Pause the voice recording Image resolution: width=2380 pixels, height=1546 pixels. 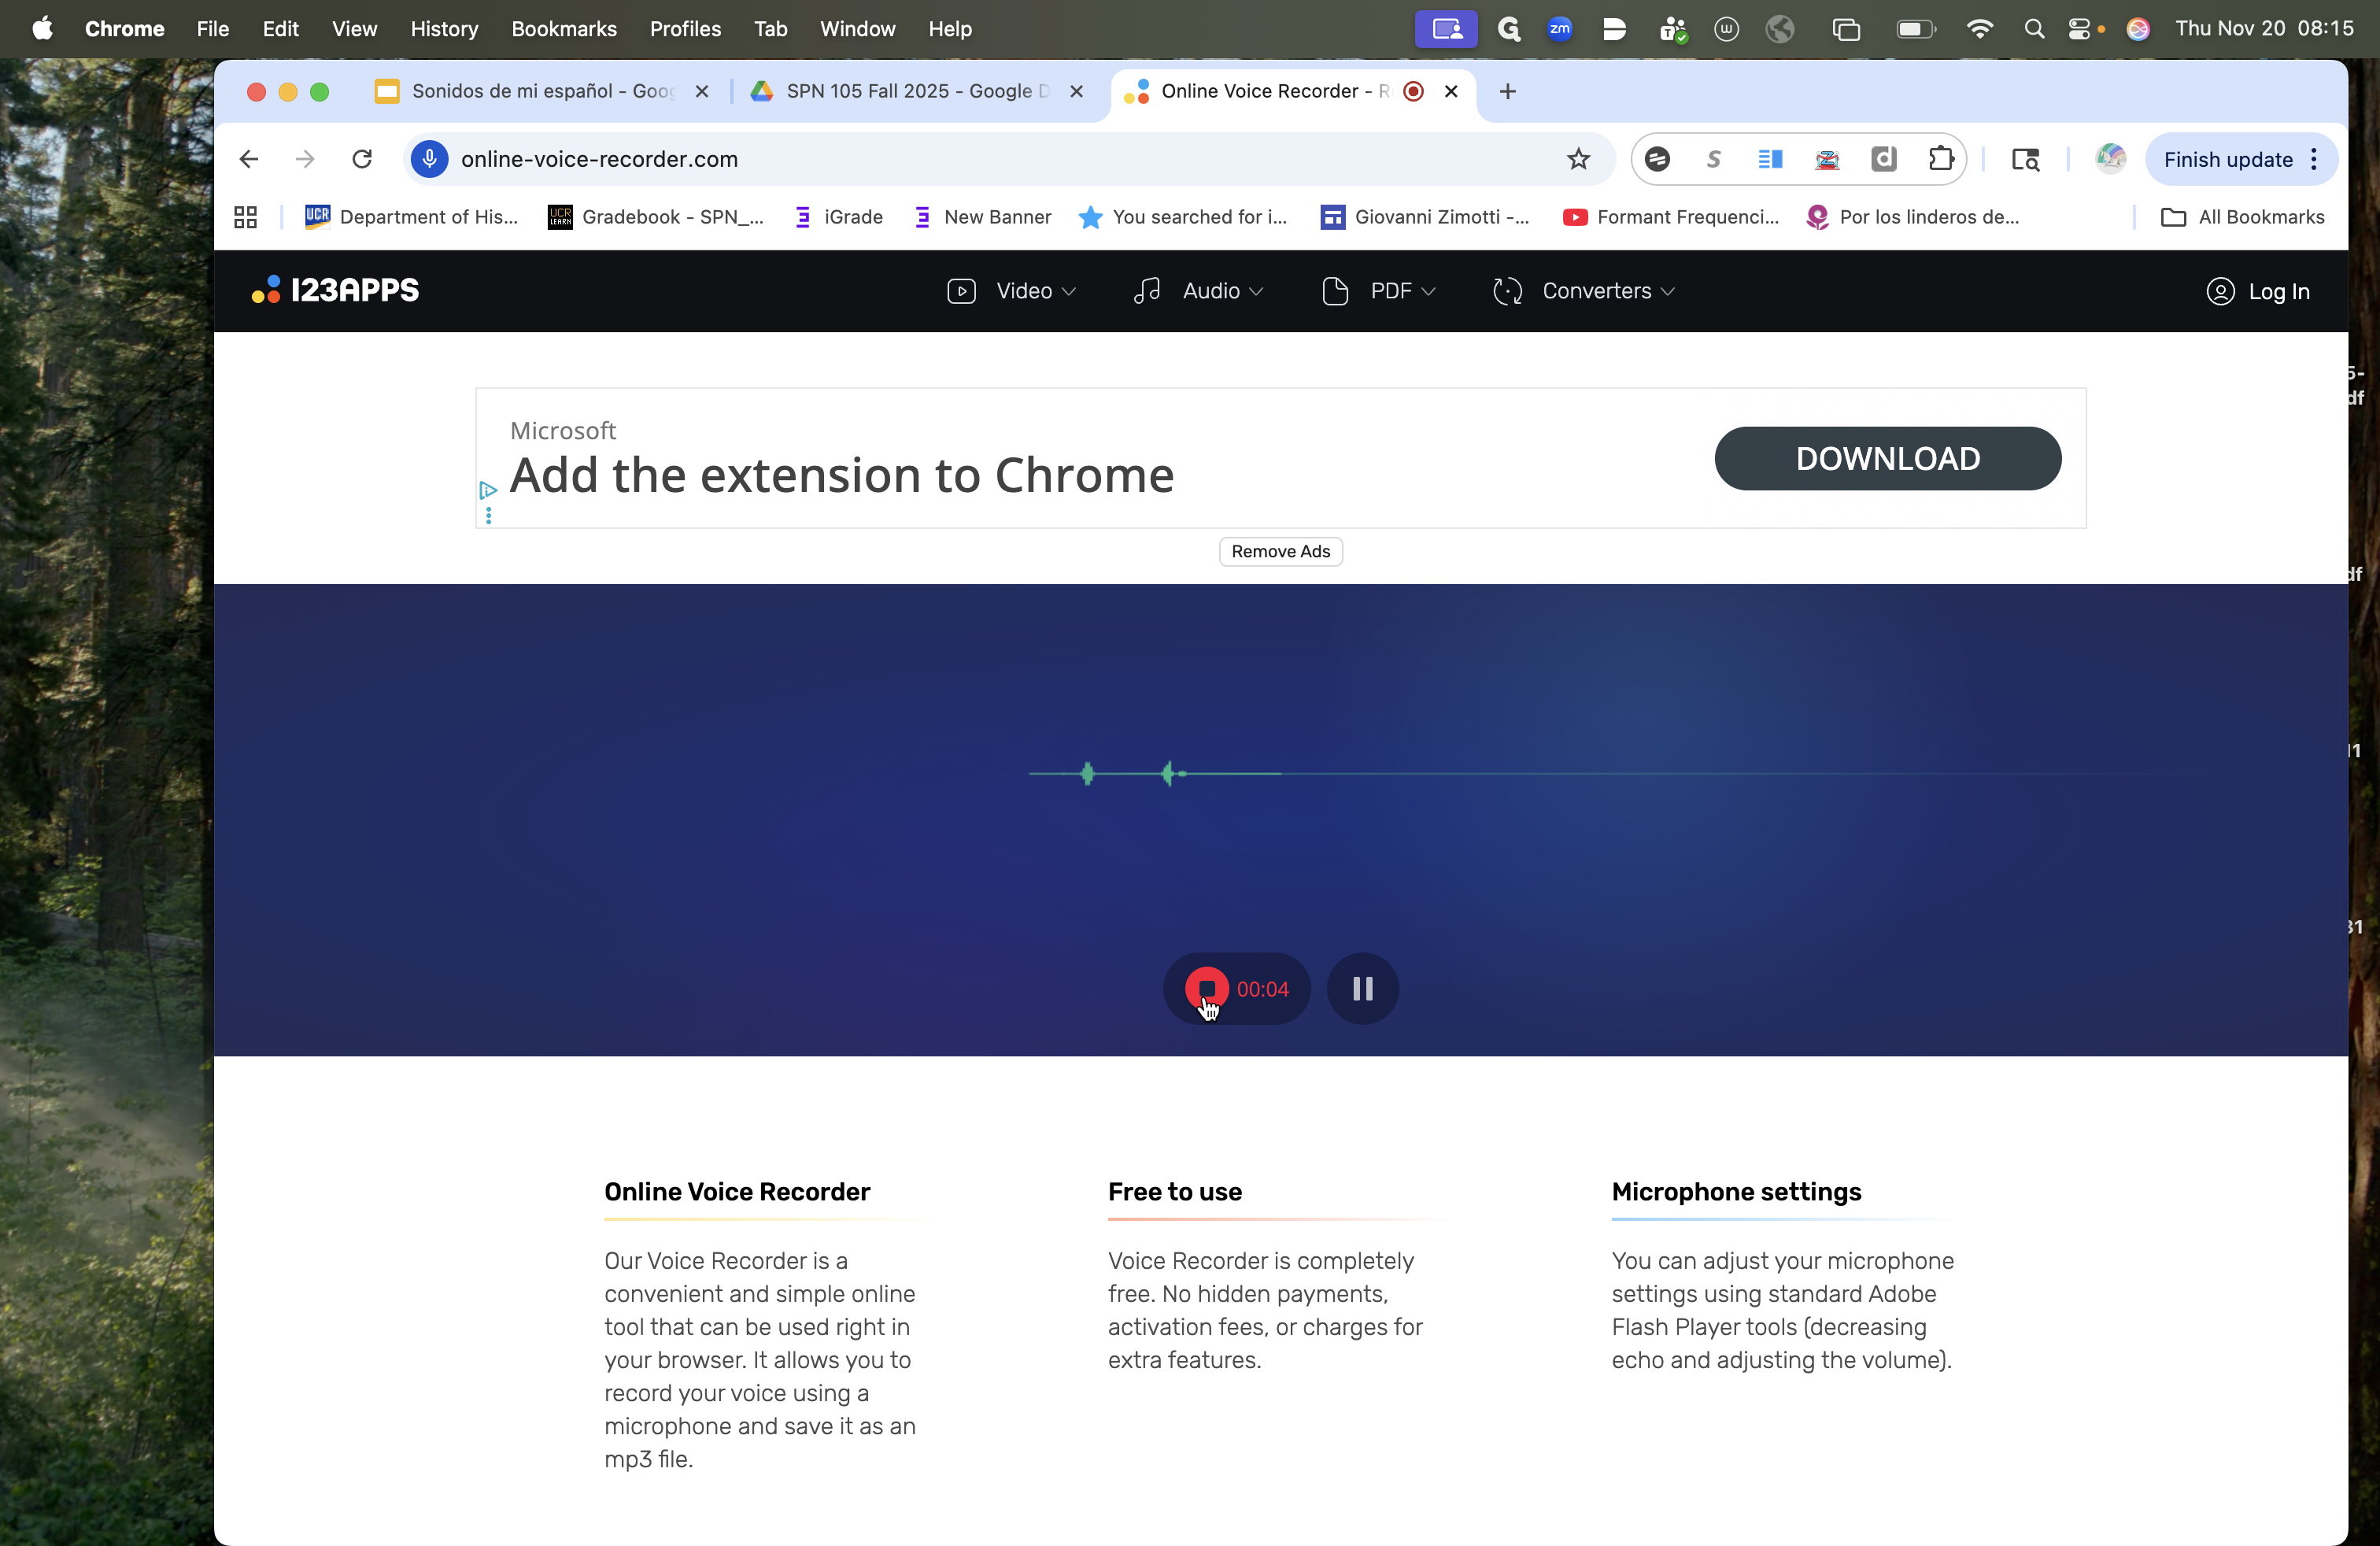tap(1362, 988)
